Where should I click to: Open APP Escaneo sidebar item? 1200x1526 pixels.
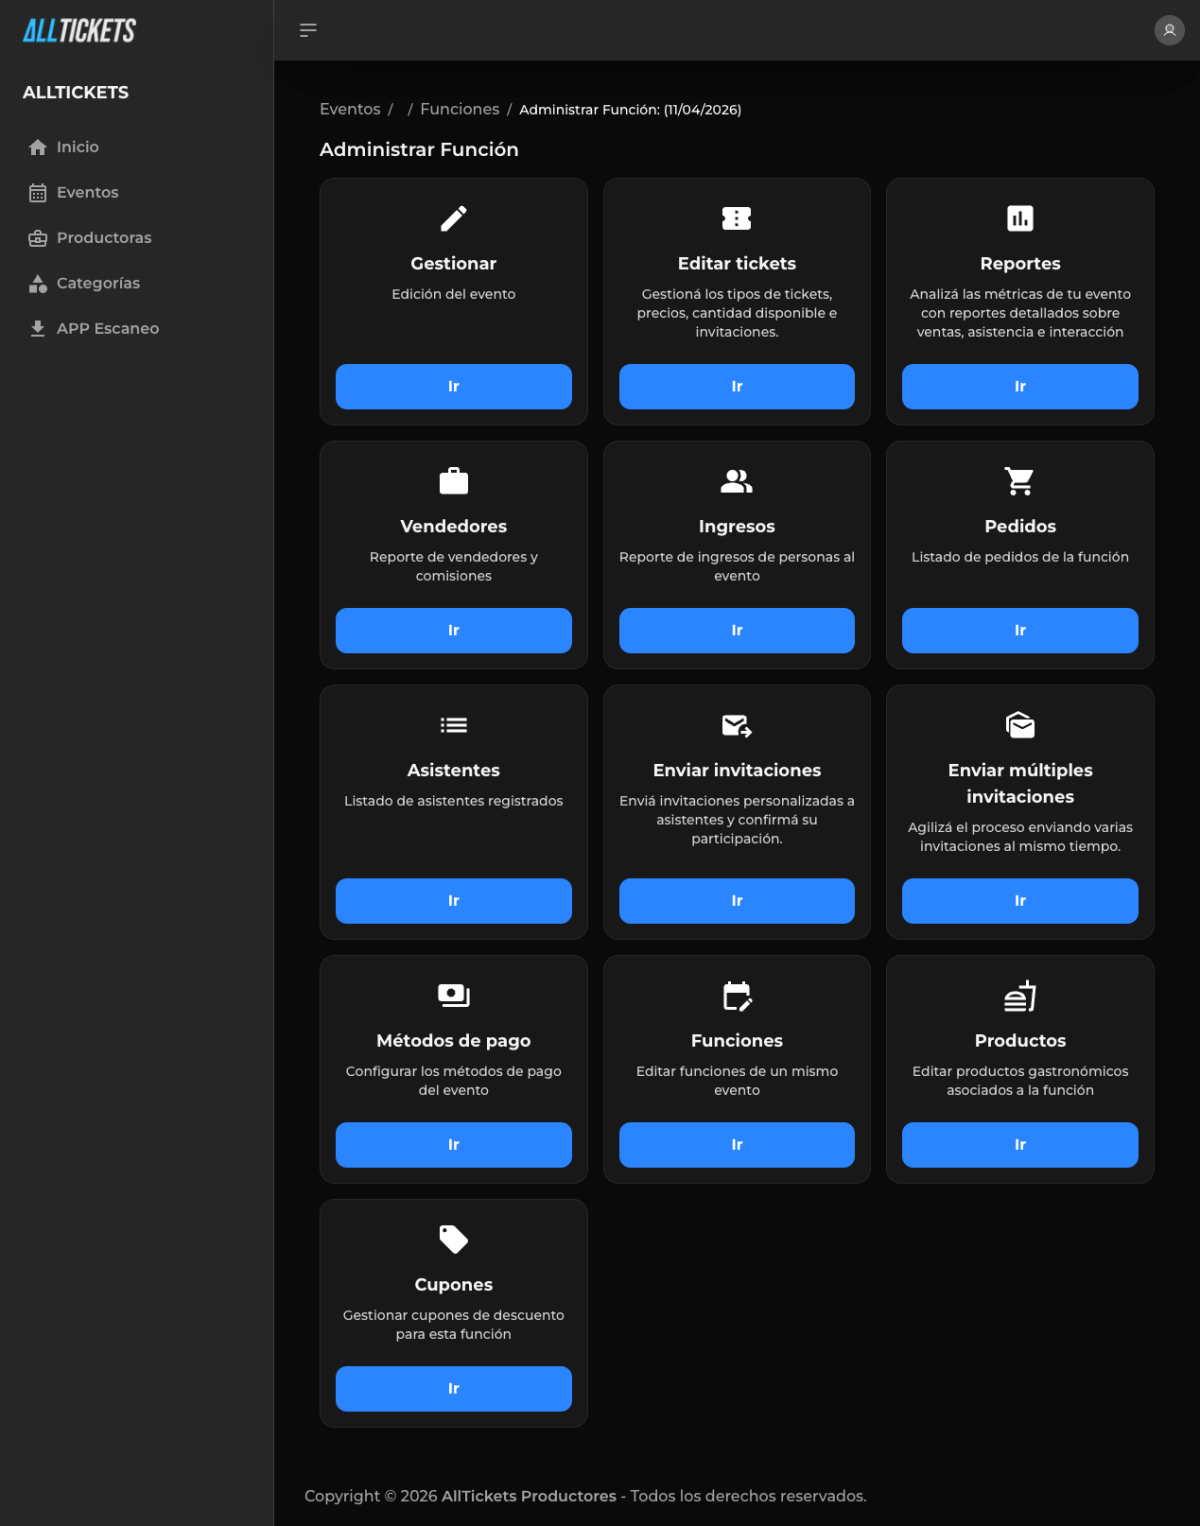click(x=107, y=328)
